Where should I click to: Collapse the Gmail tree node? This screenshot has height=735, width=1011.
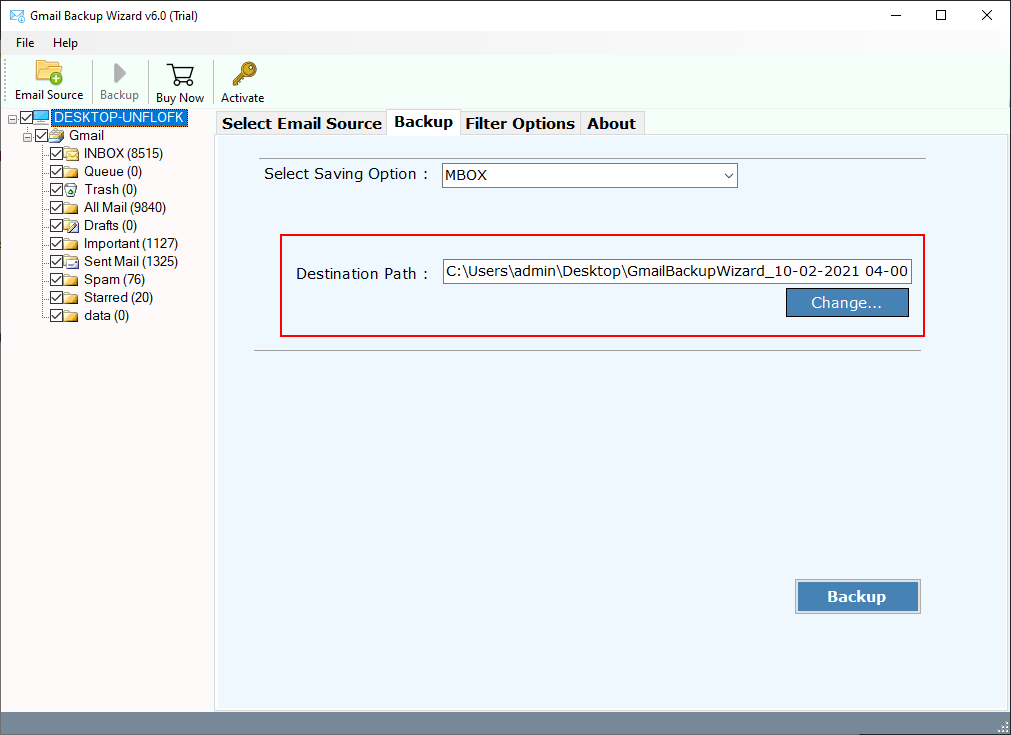(x=27, y=137)
